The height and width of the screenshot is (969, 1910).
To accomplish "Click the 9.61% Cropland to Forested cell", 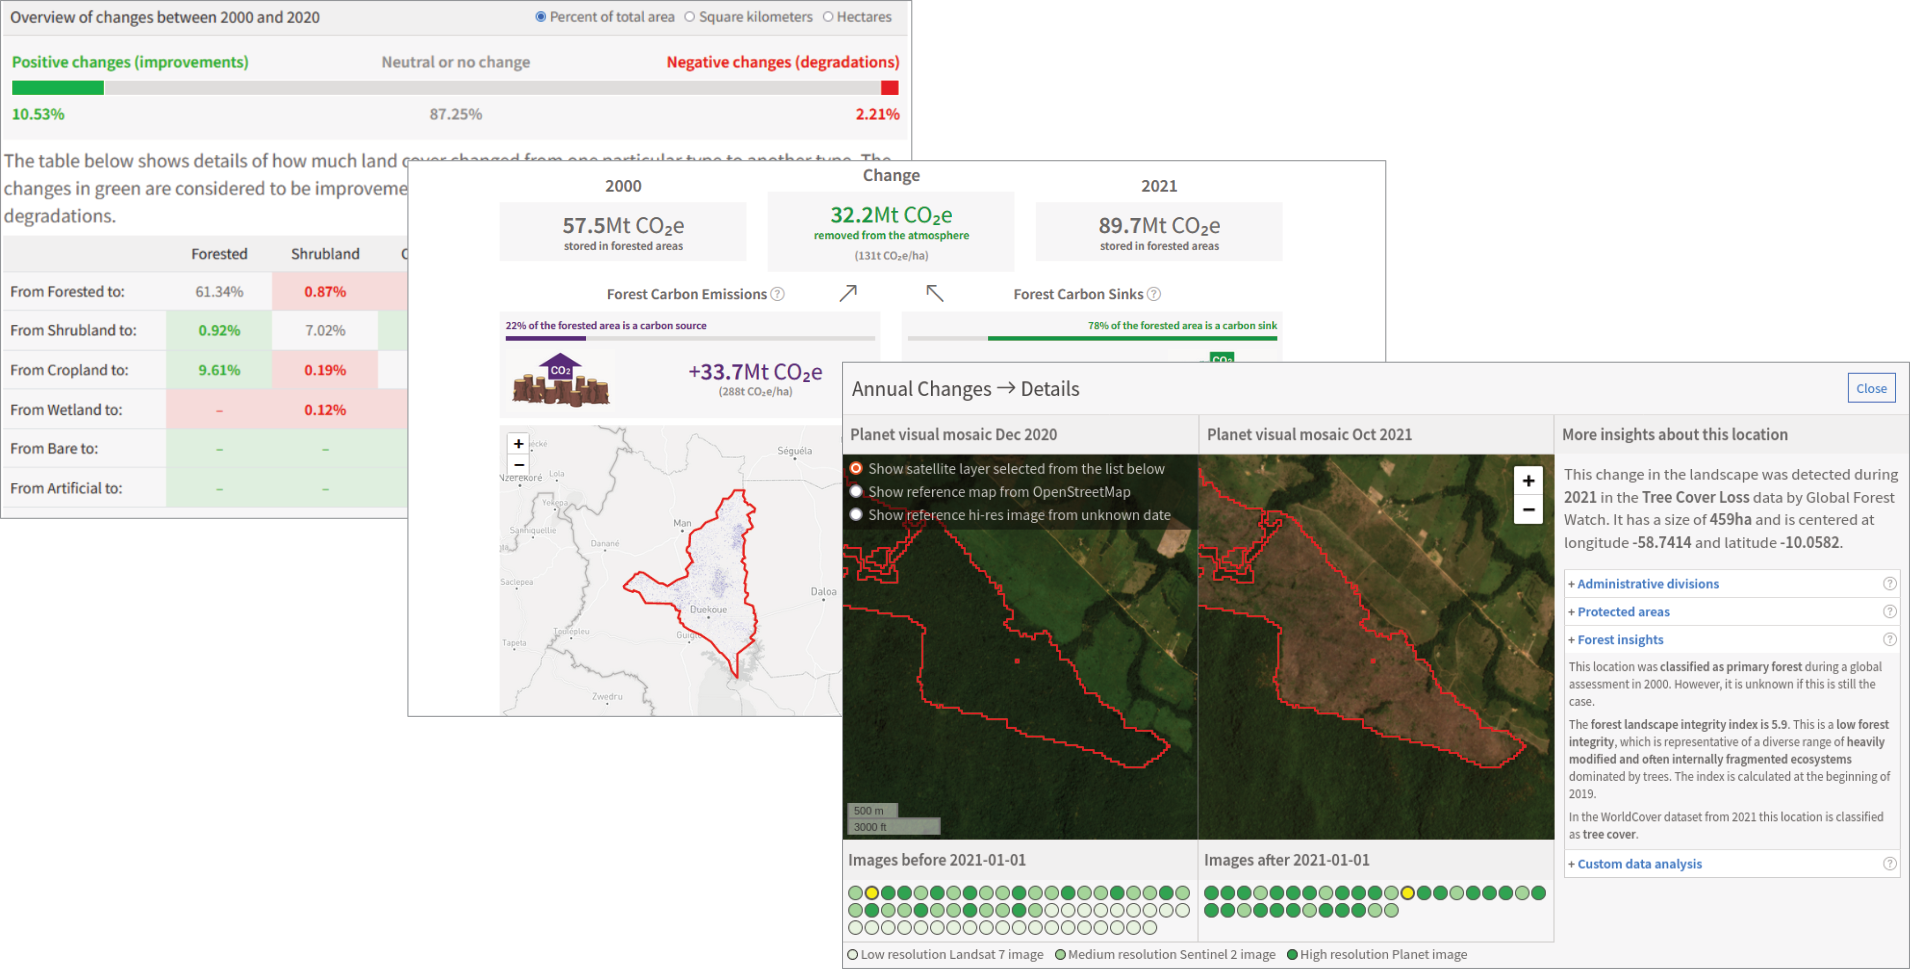I will pos(219,370).
